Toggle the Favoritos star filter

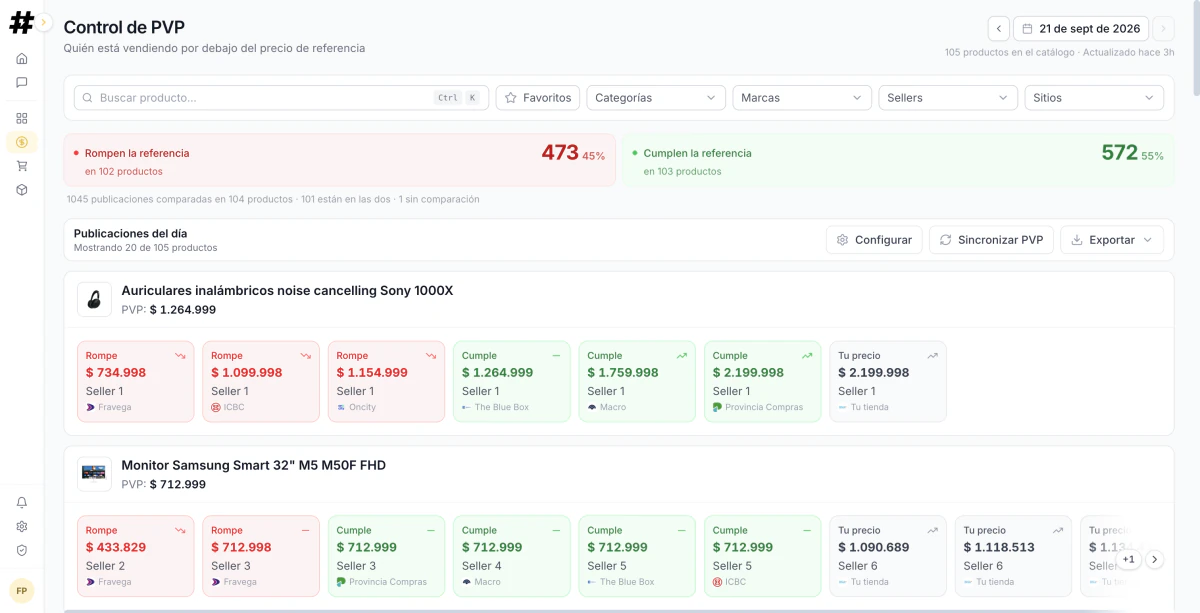(x=538, y=98)
